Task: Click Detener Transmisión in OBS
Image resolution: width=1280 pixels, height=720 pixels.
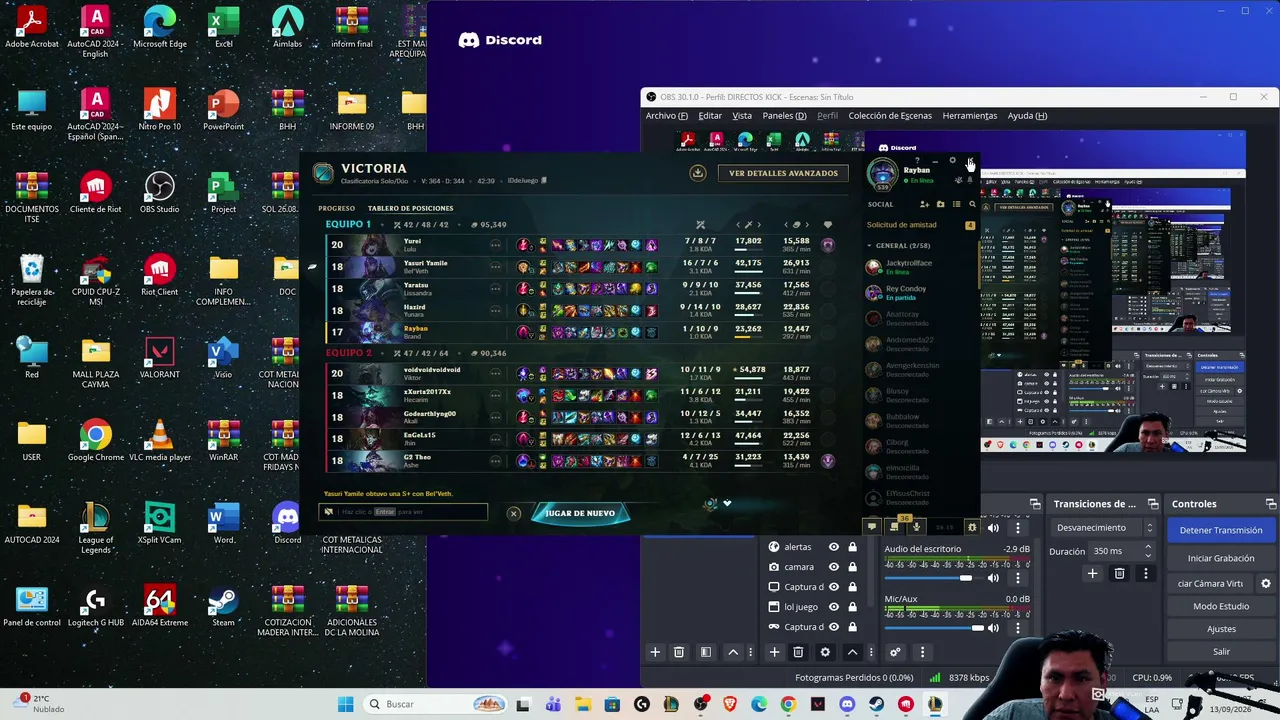Action: pos(1221,530)
